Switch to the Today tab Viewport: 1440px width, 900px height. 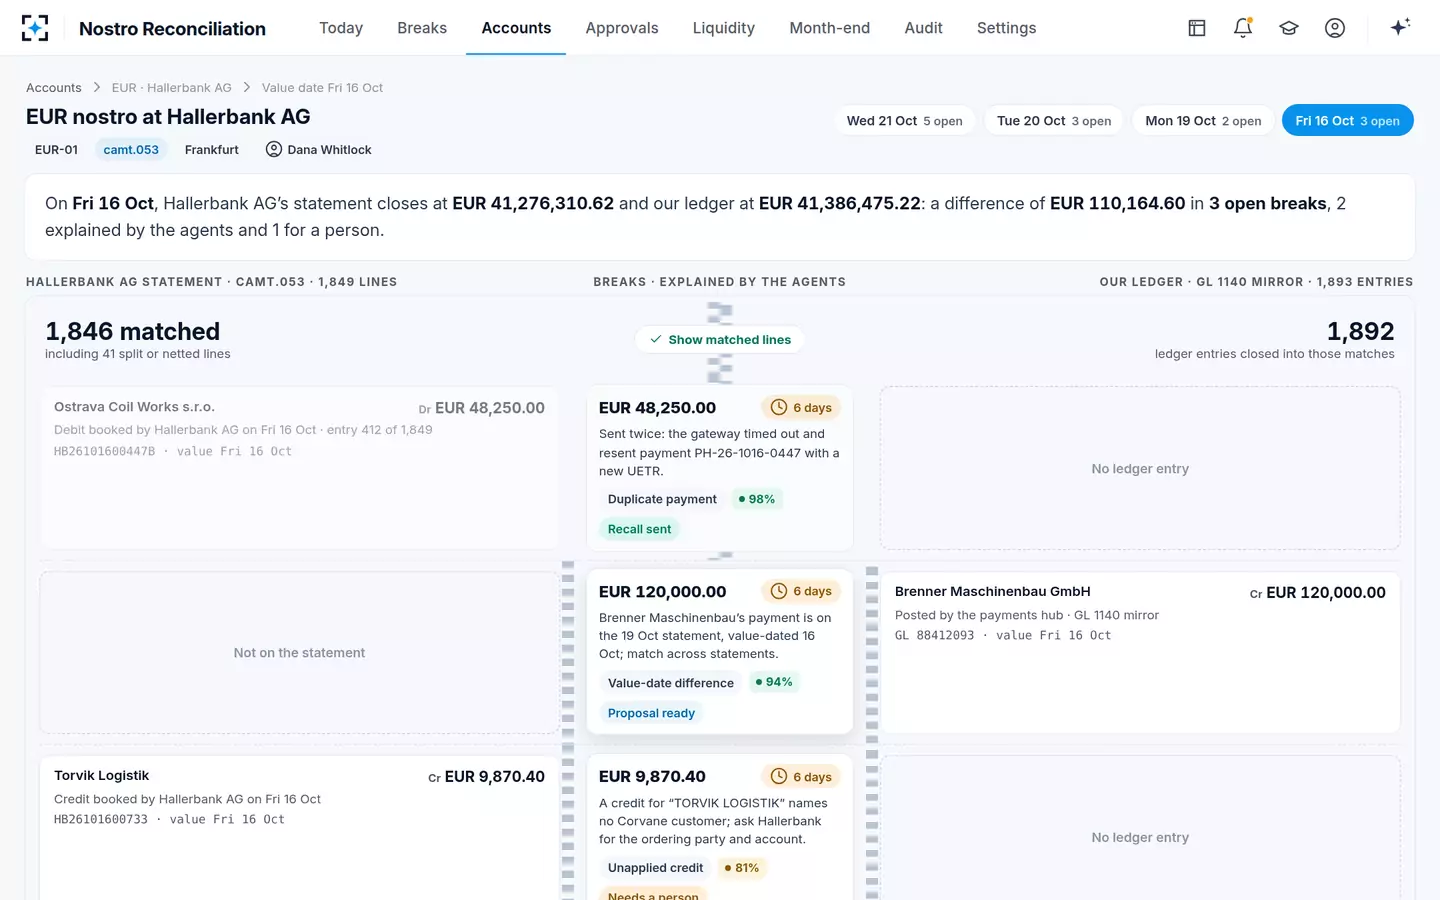pos(341,28)
